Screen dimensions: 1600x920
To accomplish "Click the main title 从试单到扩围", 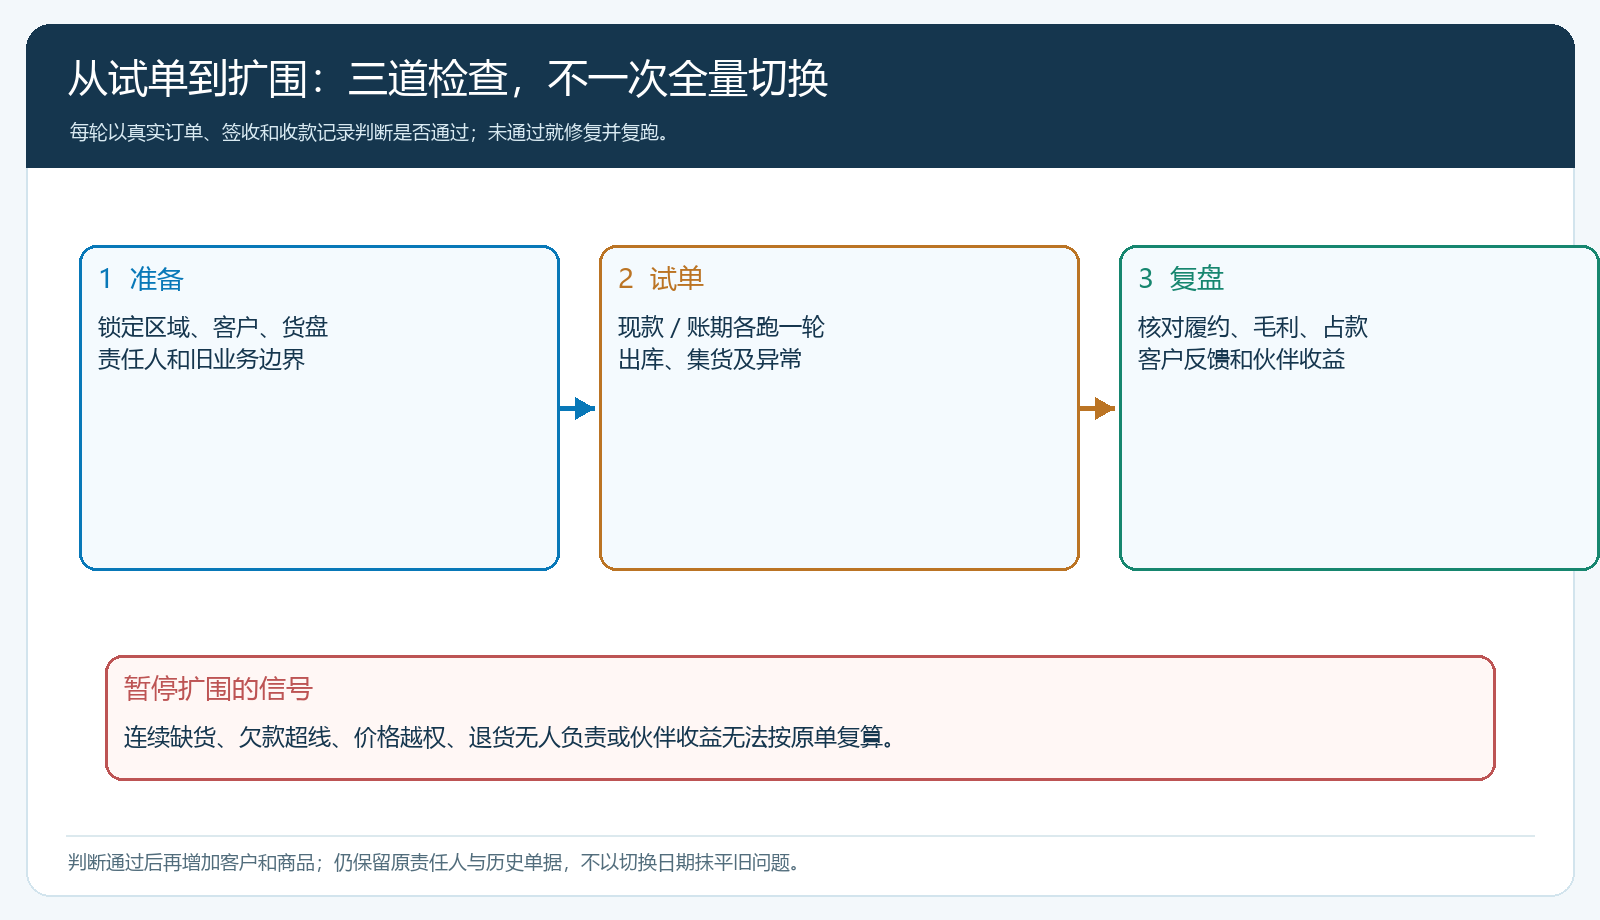I will click(448, 79).
